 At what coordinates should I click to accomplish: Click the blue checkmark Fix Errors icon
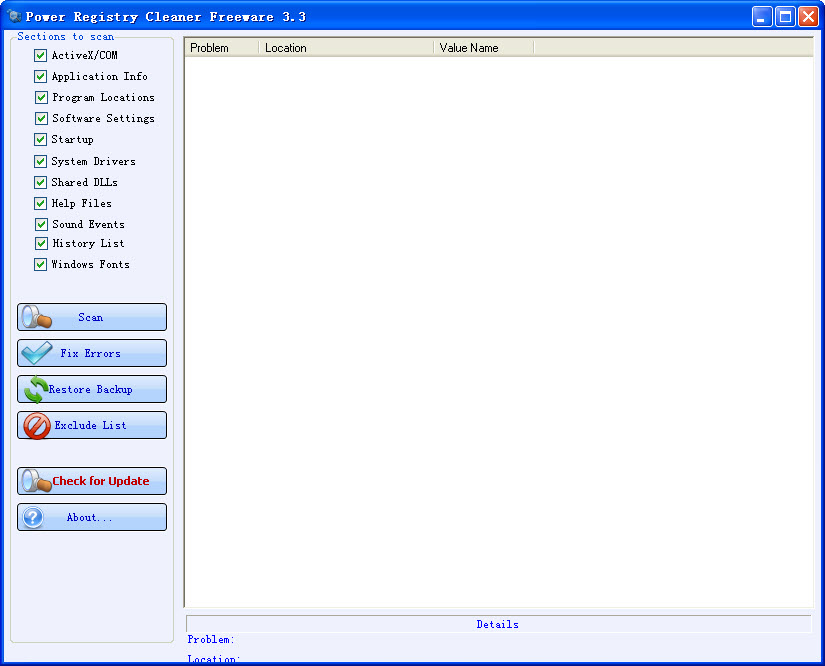point(37,353)
